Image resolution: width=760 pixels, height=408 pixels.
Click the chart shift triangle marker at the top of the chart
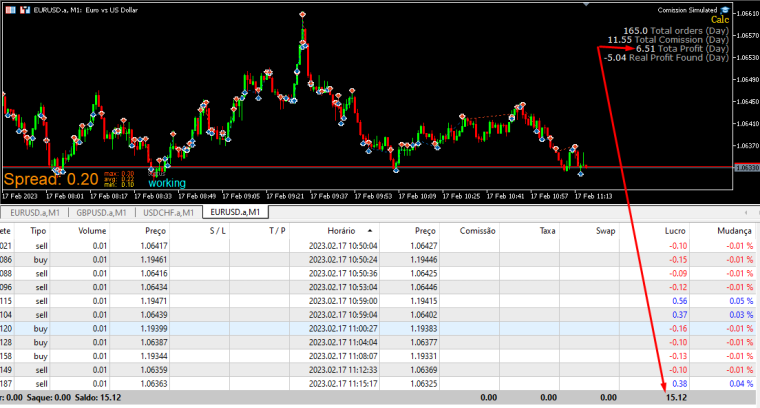pyautogui.click(x=586, y=4)
